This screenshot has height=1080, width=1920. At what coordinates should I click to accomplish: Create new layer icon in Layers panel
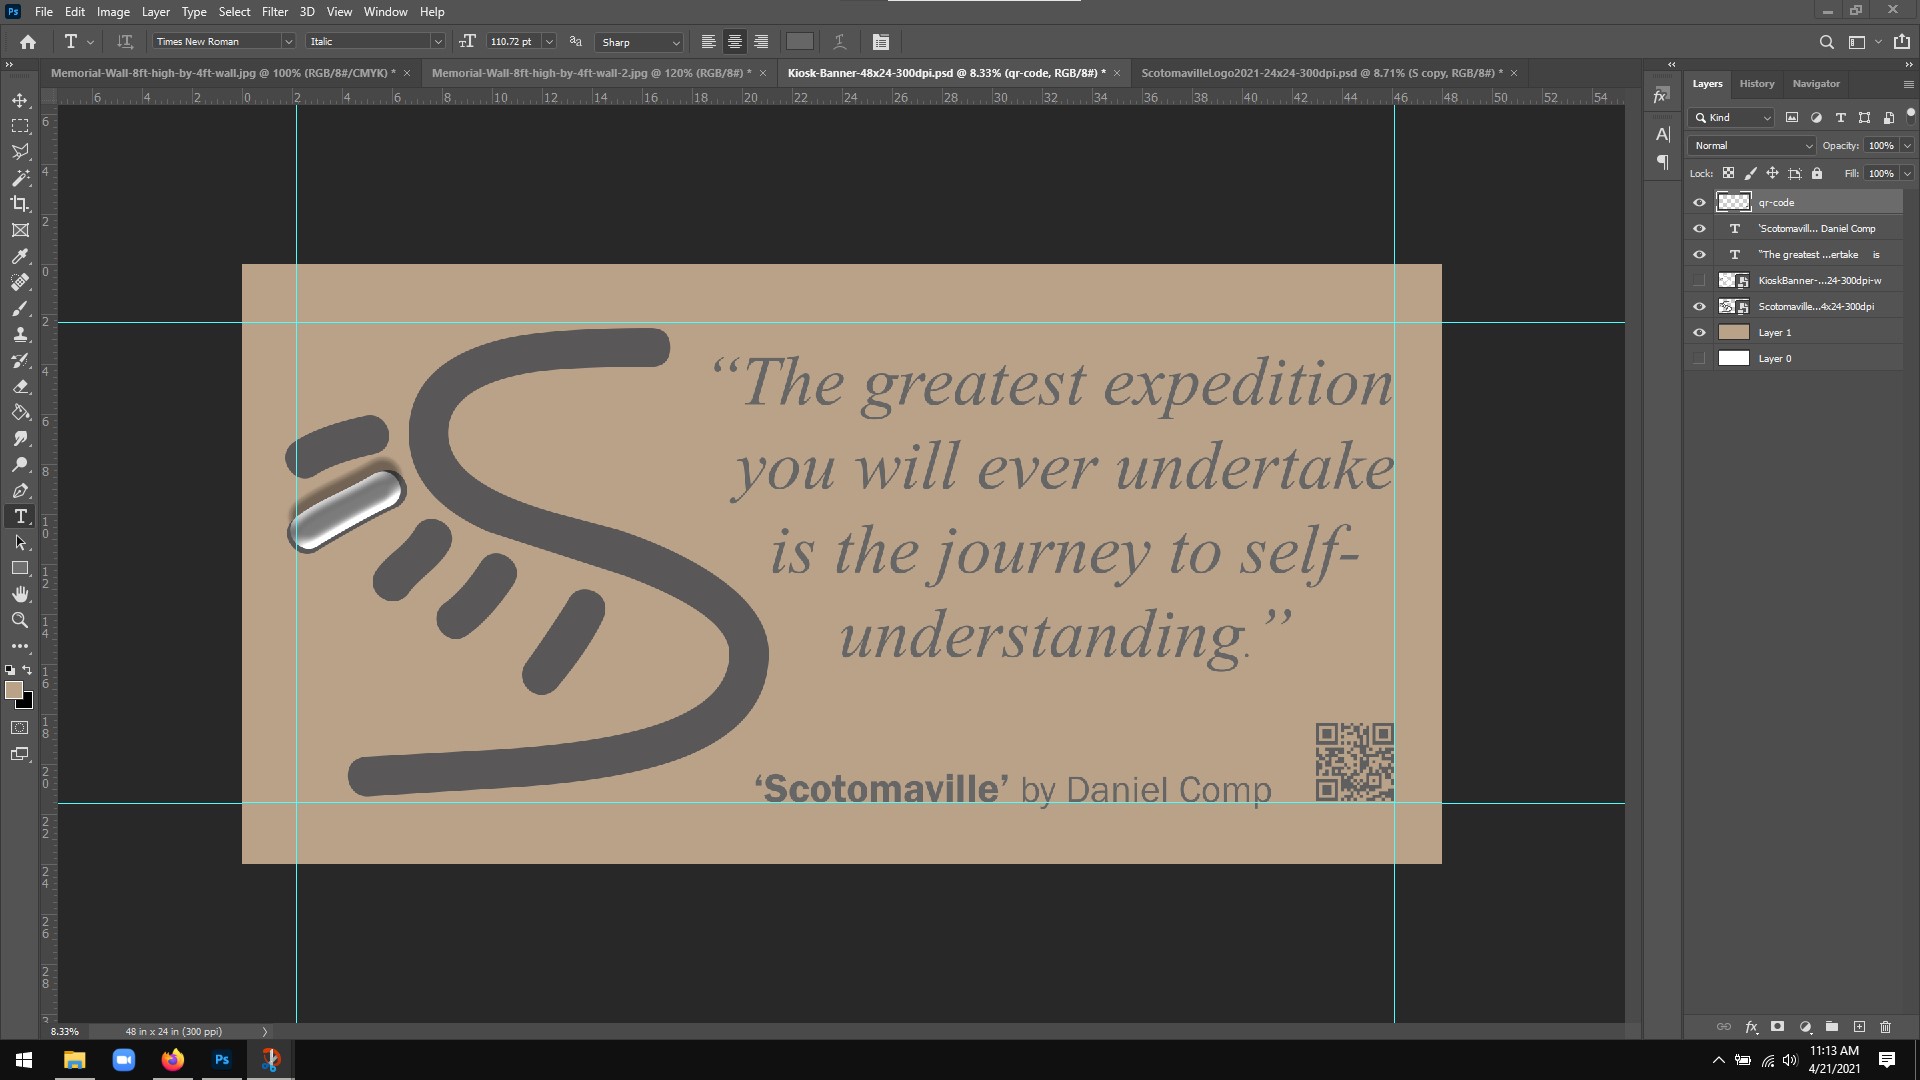tap(1859, 1027)
